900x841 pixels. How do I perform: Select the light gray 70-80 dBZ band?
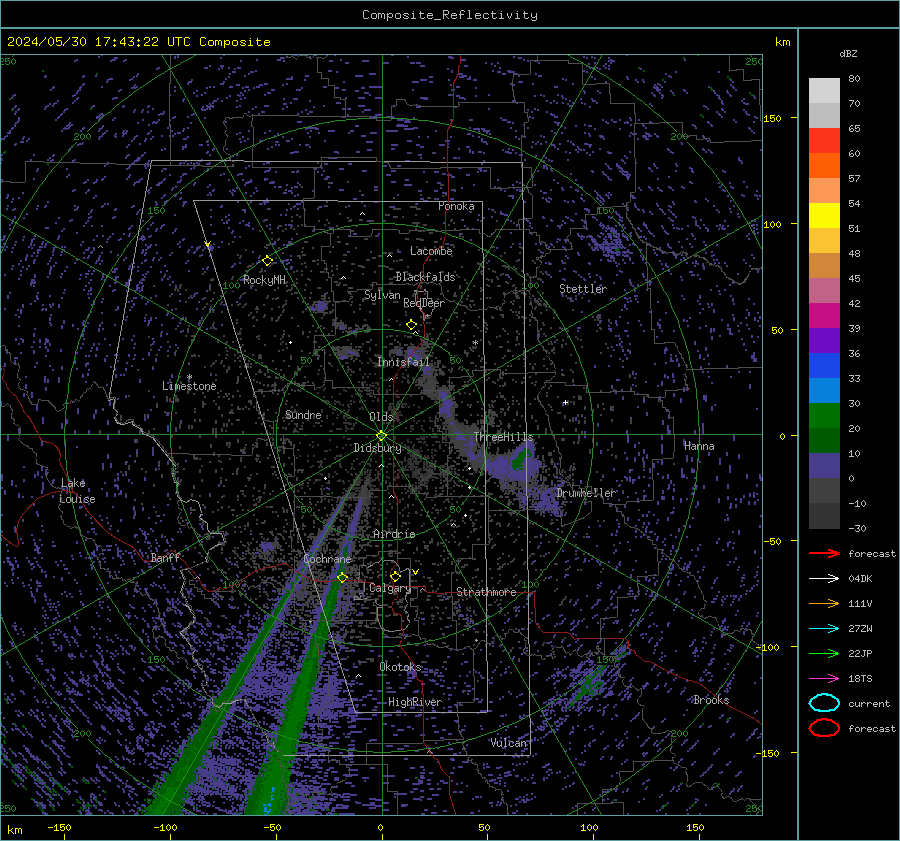[x=824, y=91]
